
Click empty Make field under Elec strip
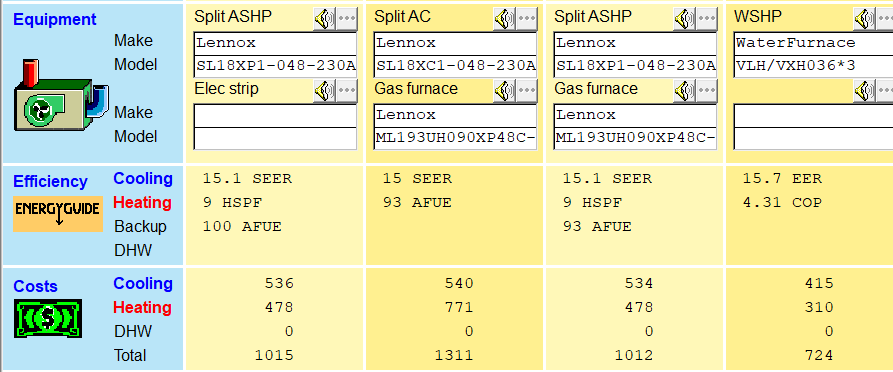275,115
